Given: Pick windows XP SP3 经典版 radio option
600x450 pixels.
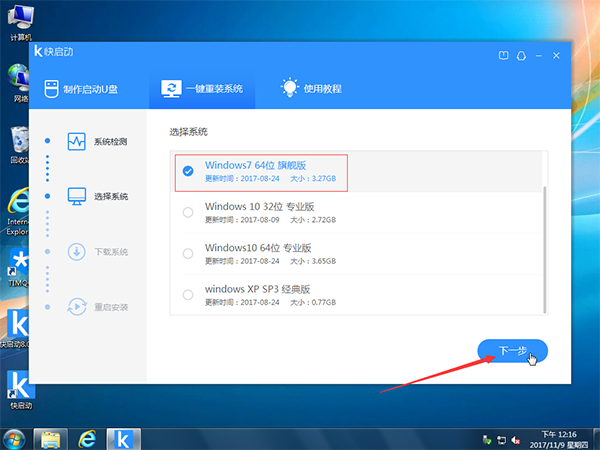Looking at the screenshot, I should [188, 294].
